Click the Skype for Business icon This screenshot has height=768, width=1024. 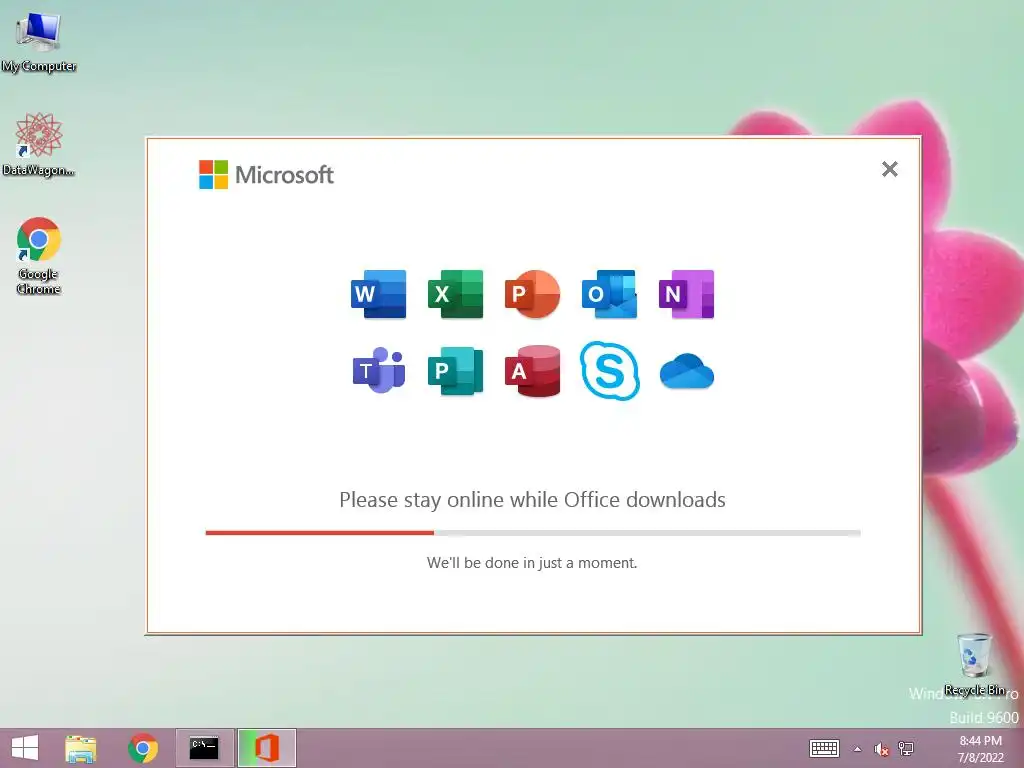pyautogui.click(x=609, y=370)
